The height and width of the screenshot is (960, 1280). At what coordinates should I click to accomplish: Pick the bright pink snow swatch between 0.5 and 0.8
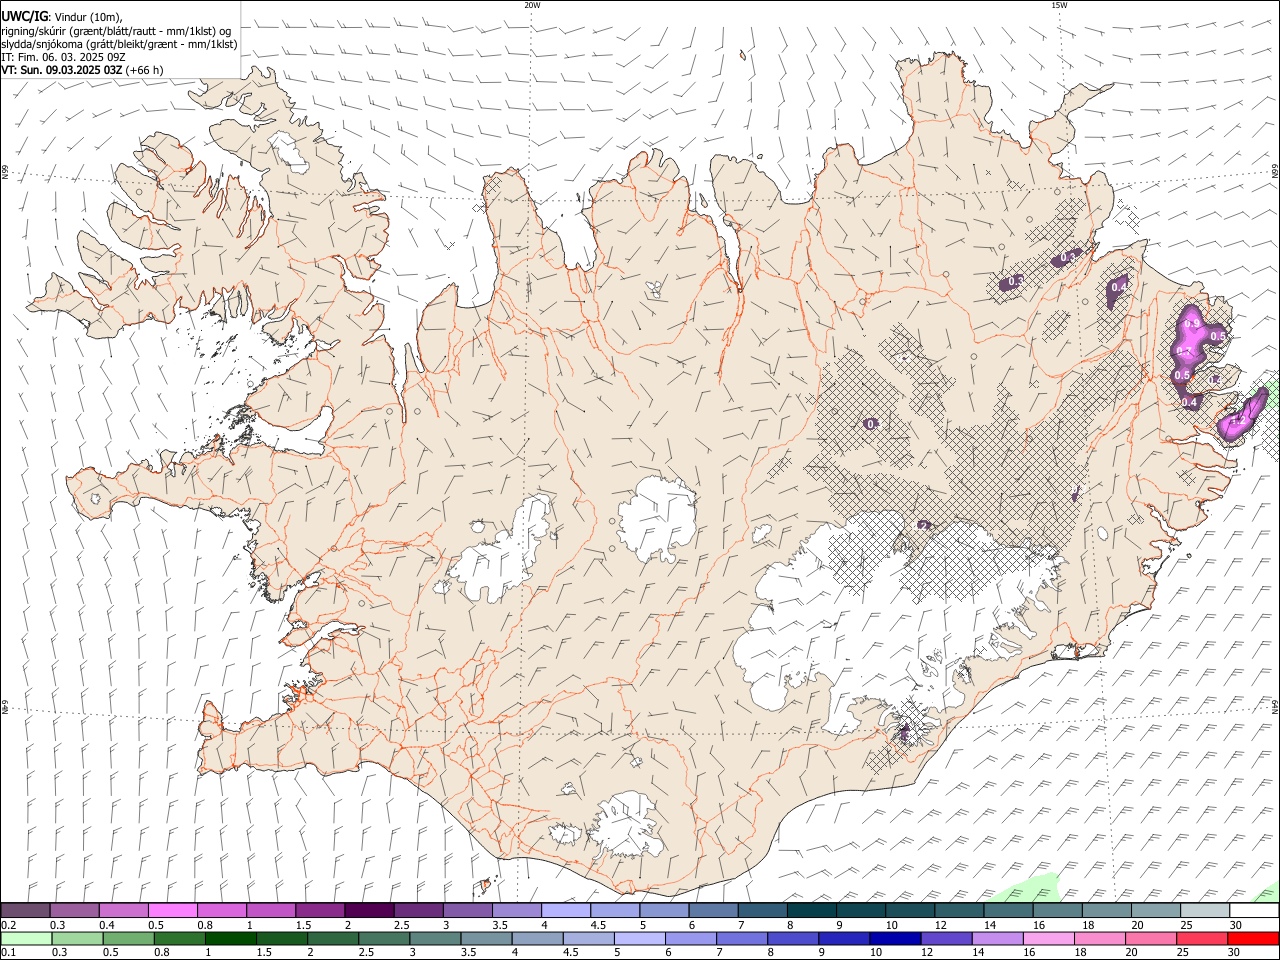(172, 910)
